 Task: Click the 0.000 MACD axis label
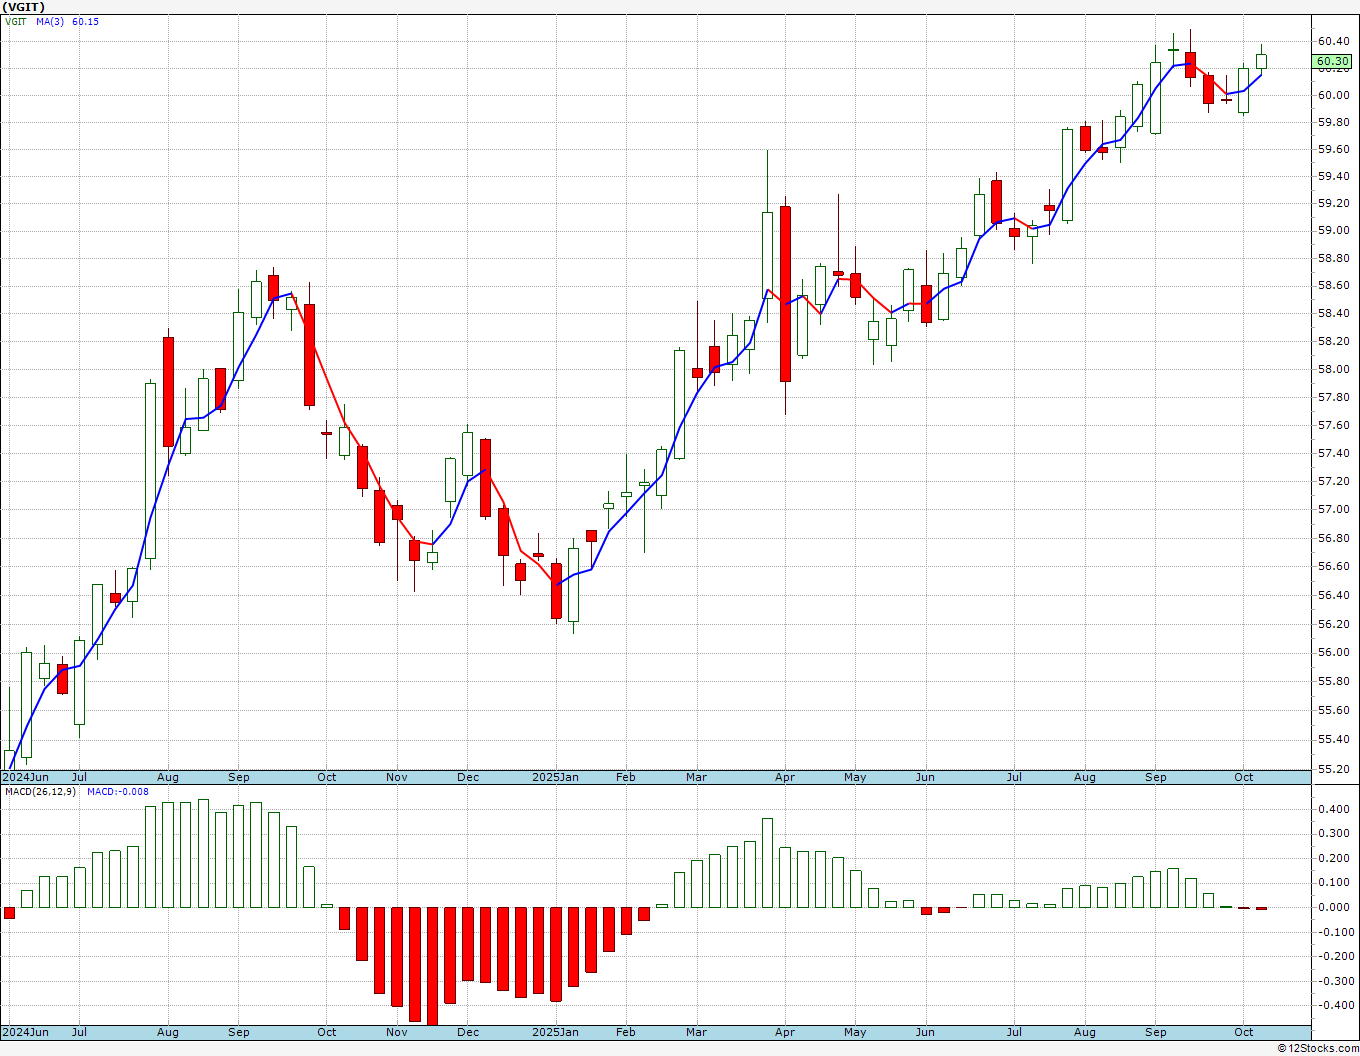click(x=1333, y=908)
